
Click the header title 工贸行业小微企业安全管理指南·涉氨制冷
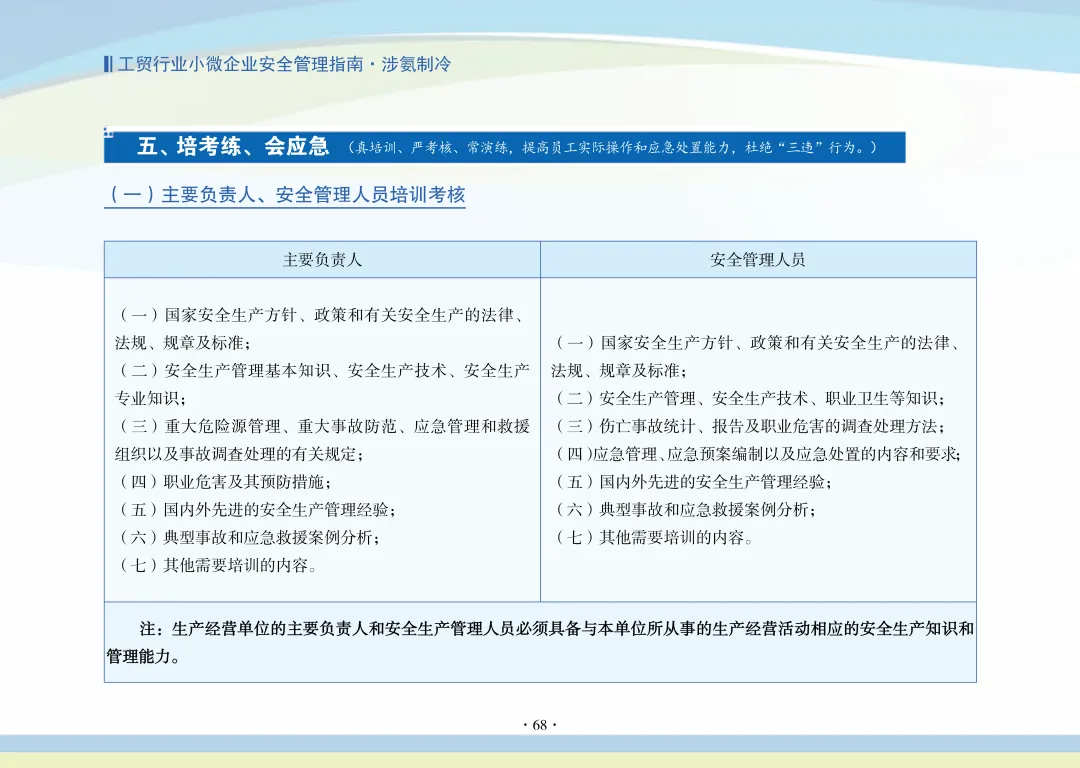pyautogui.click(x=284, y=64)
